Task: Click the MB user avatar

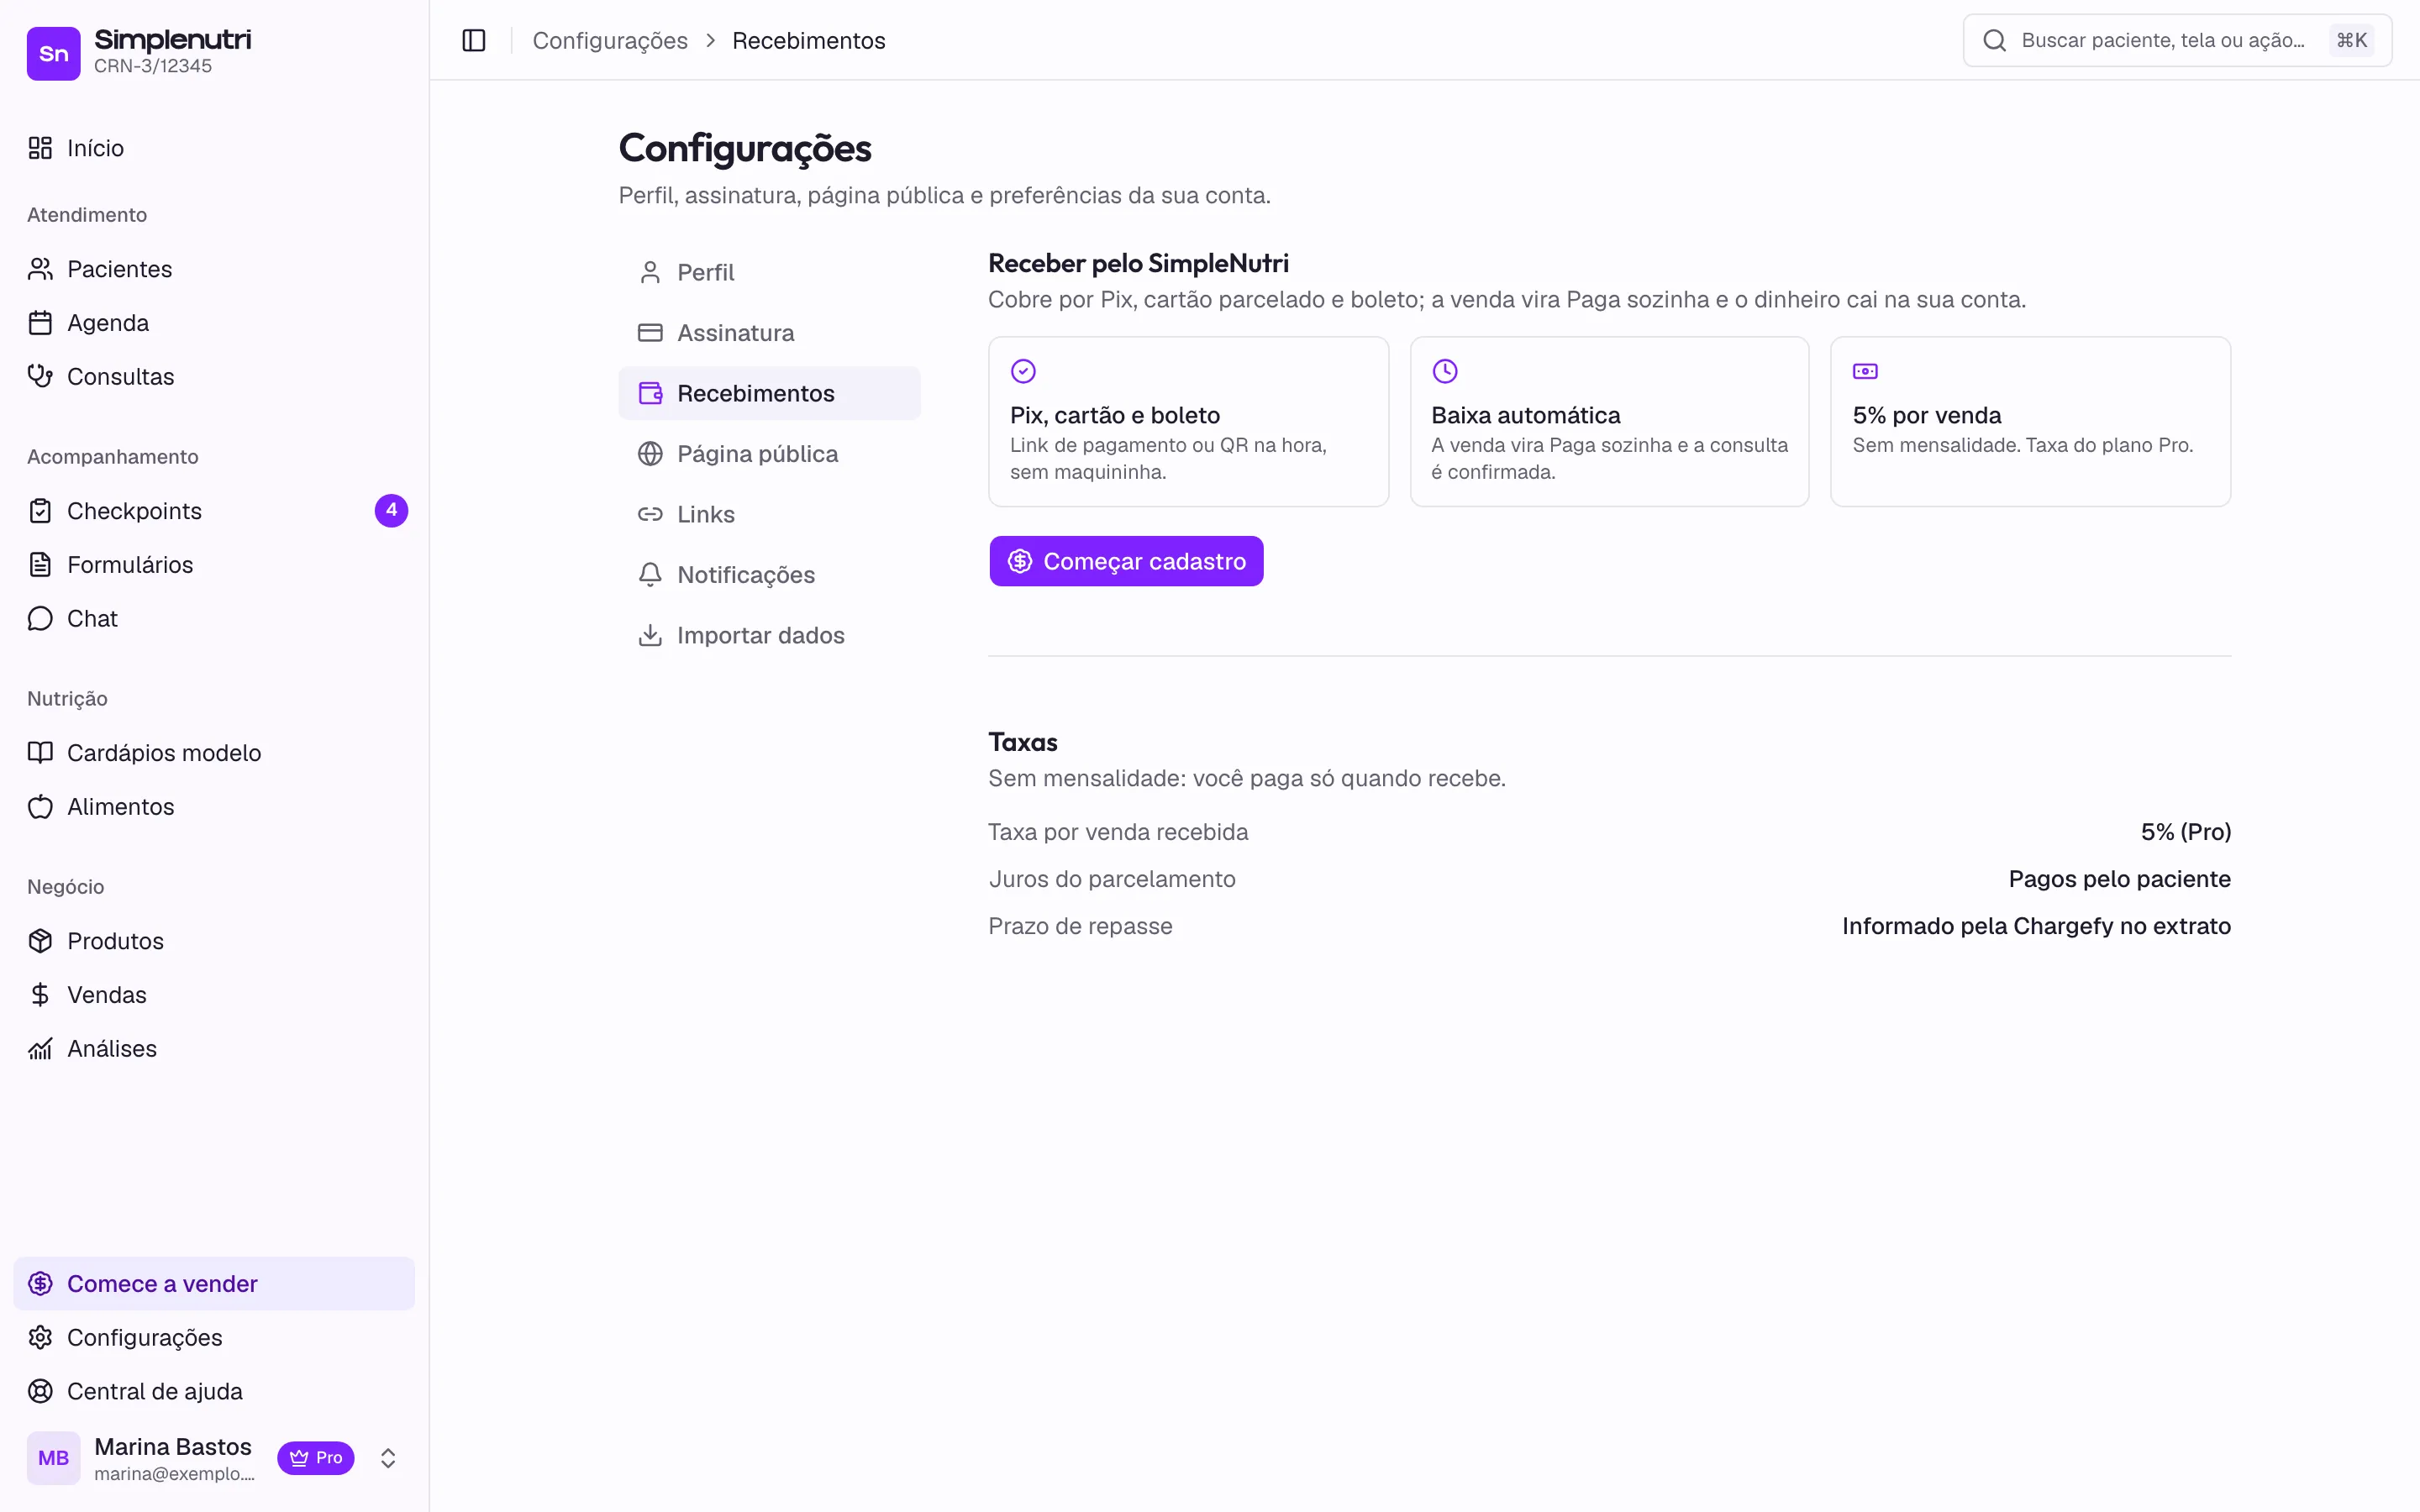Action: 54,1458
